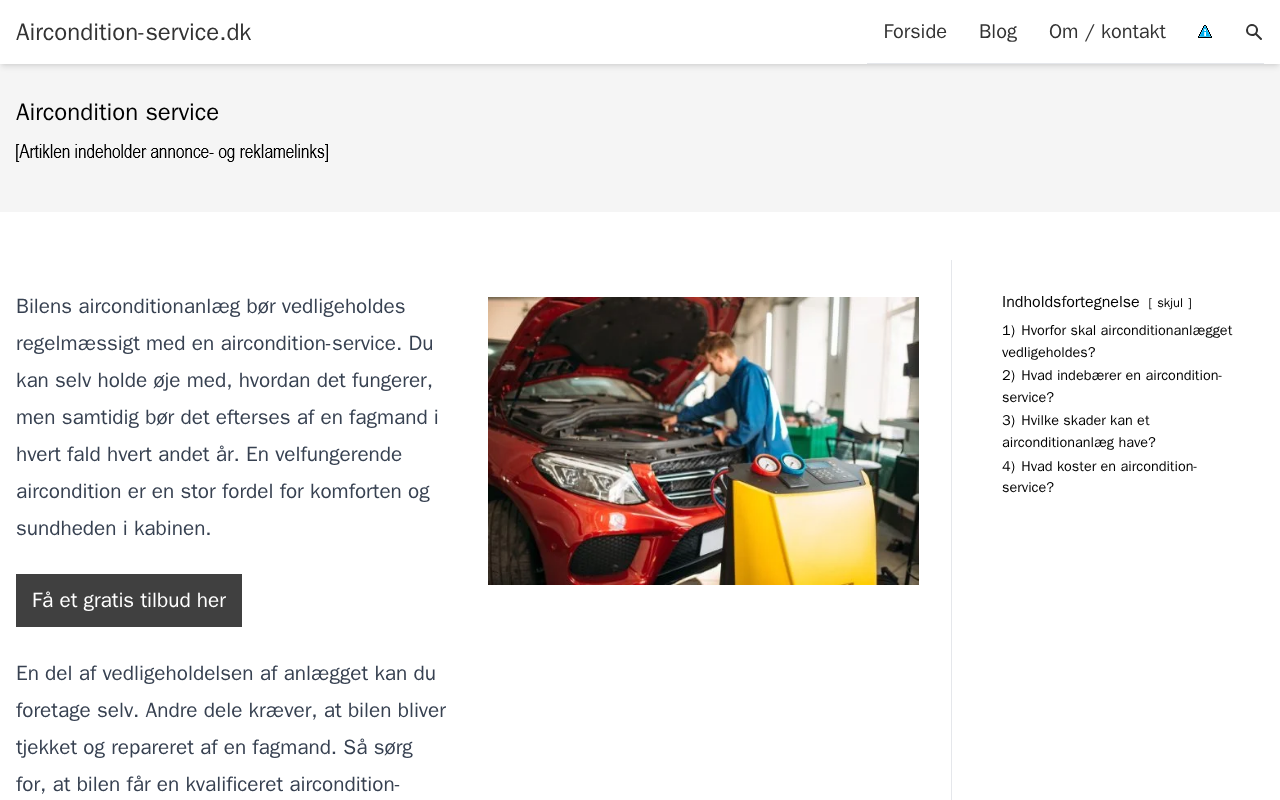The width and height of the screenshot is (1280, 800).
Task: Click the Indholdsfortegnelse sidebar title
Action: pos(1071,302)
